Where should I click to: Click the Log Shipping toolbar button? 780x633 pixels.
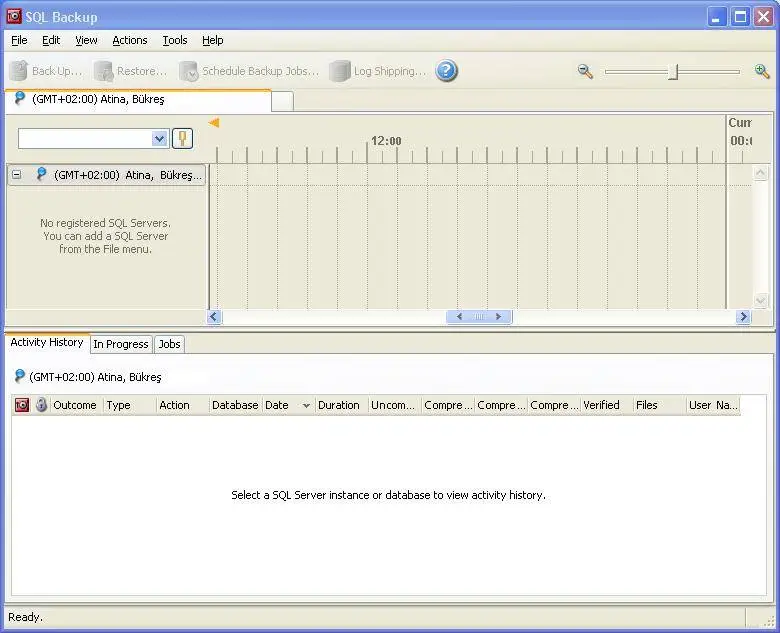pyautogui.click(x=379, y=71)
